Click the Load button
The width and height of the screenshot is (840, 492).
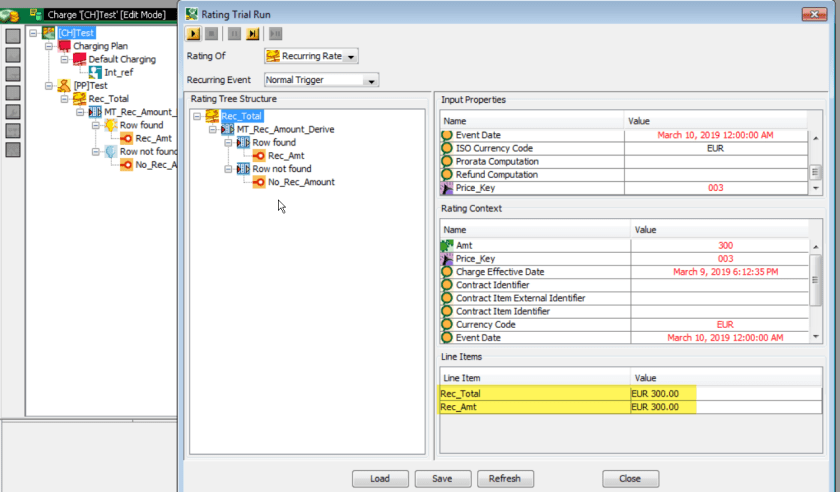(x=380, y=479)
